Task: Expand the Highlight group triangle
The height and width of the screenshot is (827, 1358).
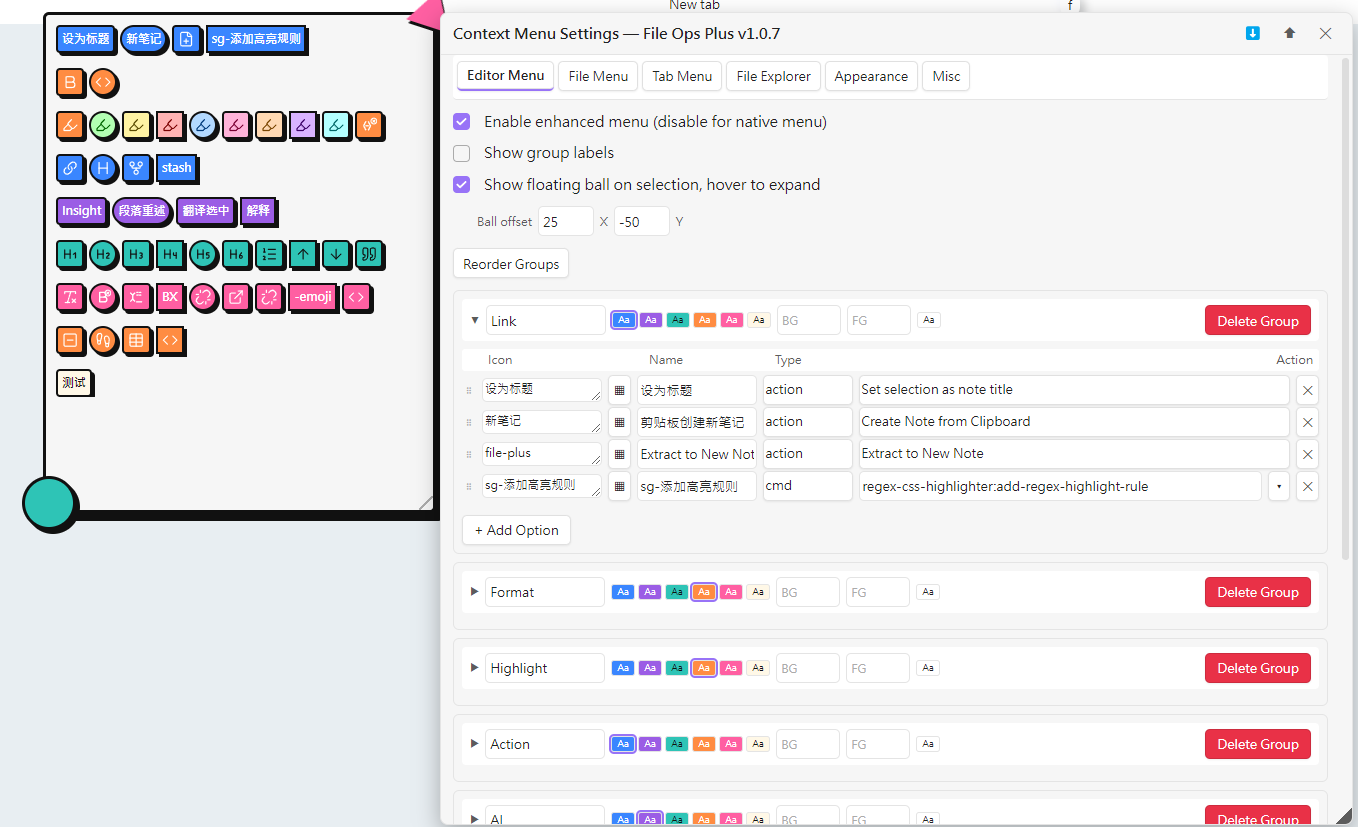Action: (475, 668)
